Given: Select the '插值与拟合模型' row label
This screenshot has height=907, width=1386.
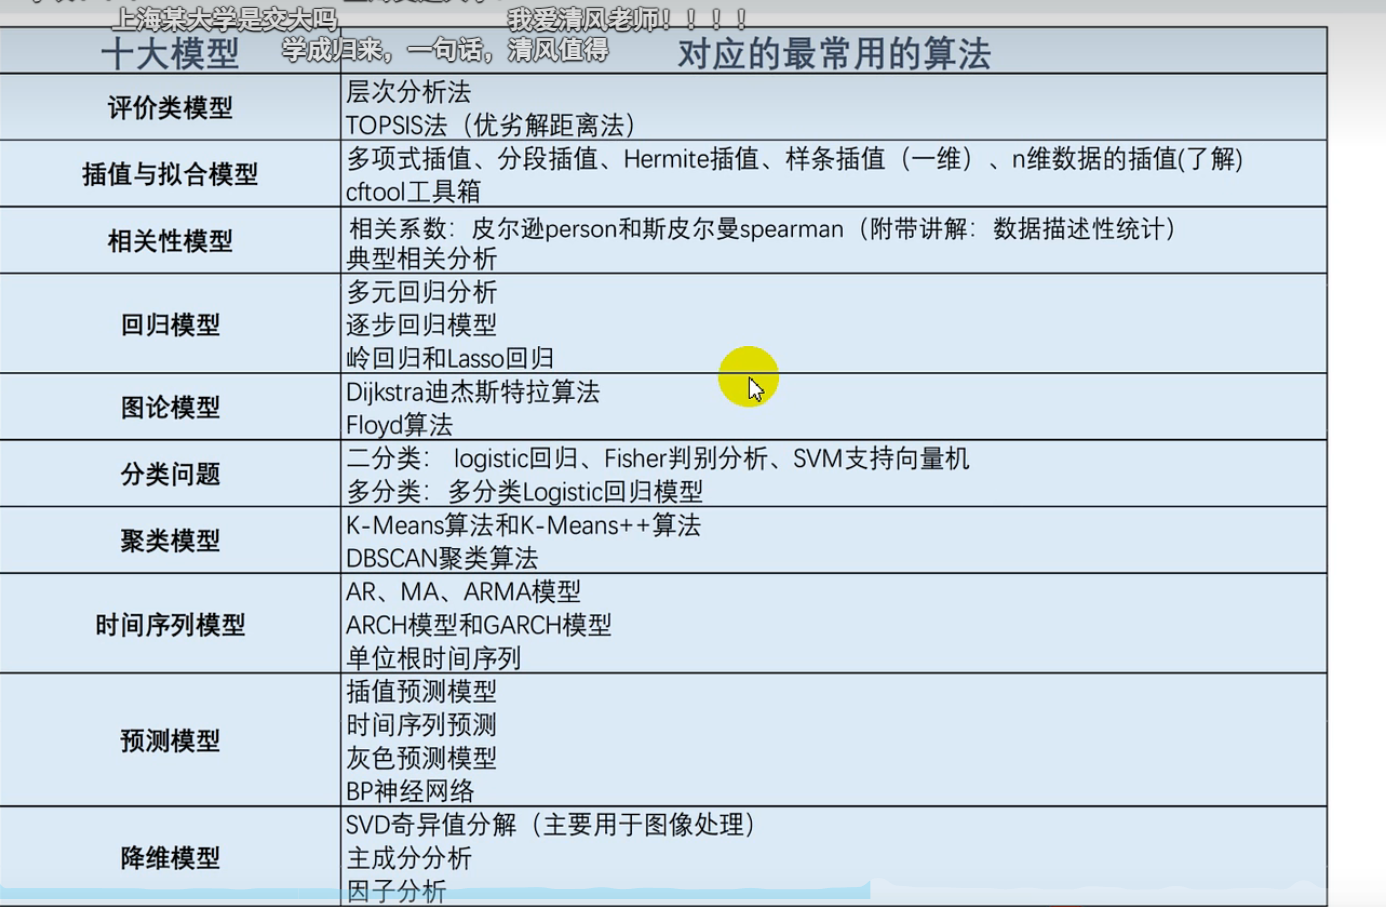Looking at the screenshot, I should pyautogui.click(x=170, y=174).
